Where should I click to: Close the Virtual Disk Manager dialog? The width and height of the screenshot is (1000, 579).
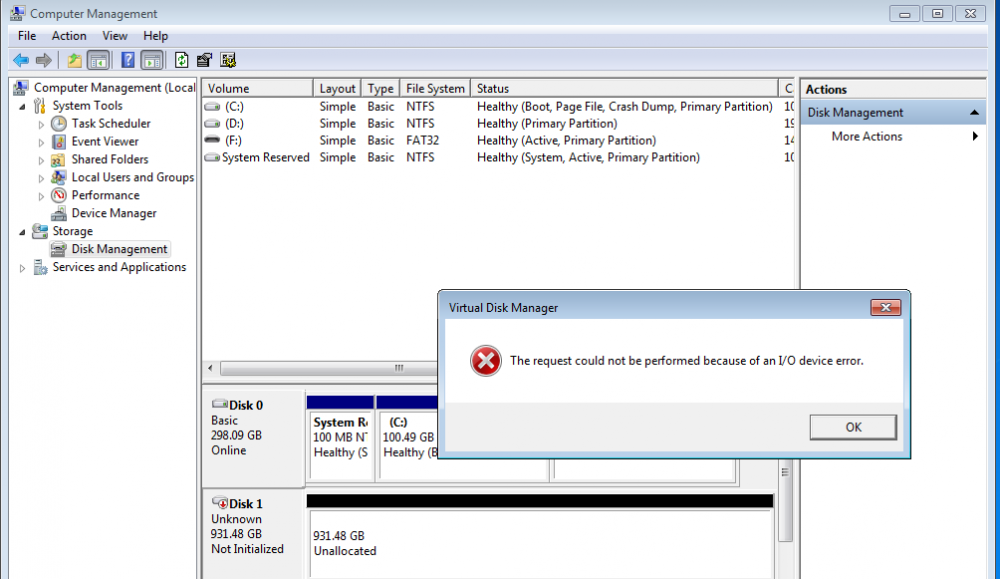click(x=886, y=307)
